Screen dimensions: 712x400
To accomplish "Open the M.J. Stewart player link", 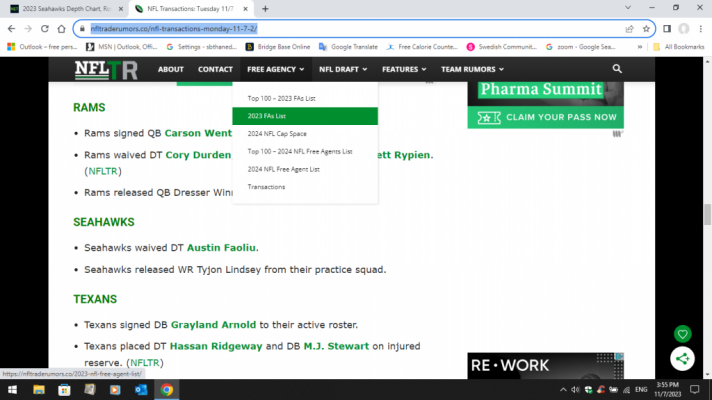I will (x=336, y=346).
